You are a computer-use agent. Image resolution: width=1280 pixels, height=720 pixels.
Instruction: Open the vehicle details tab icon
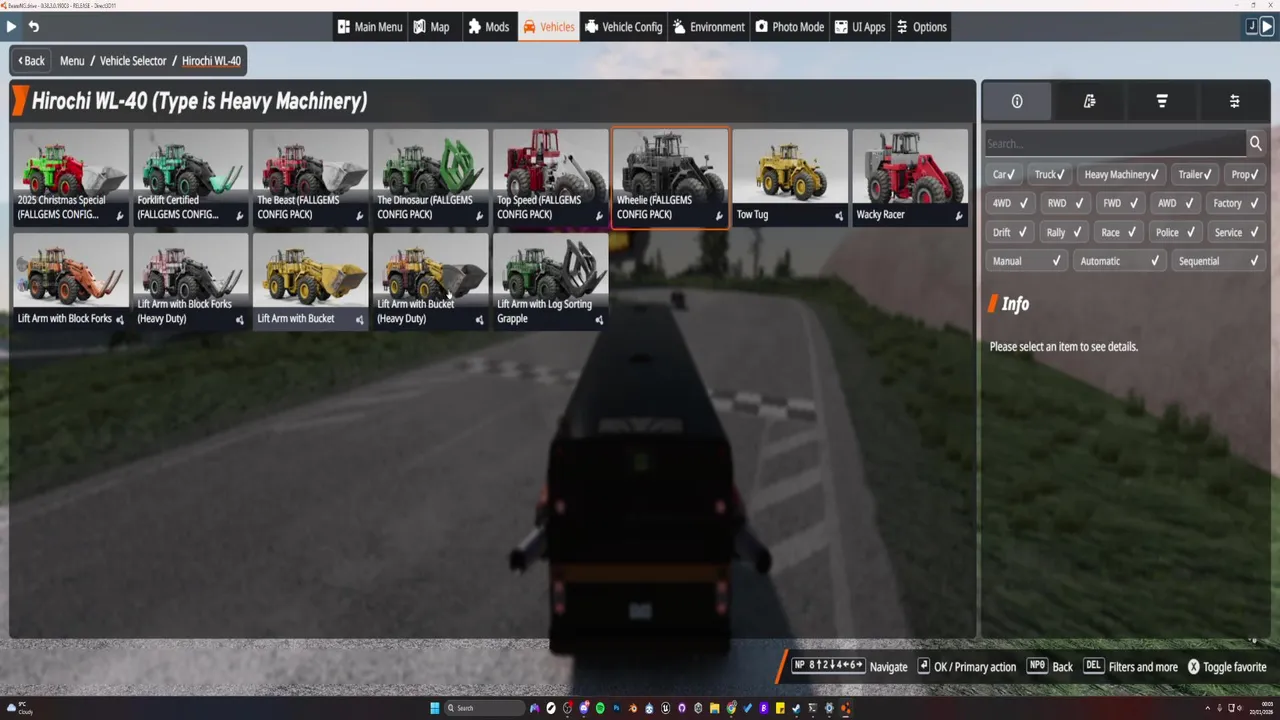coord(1089,101)
